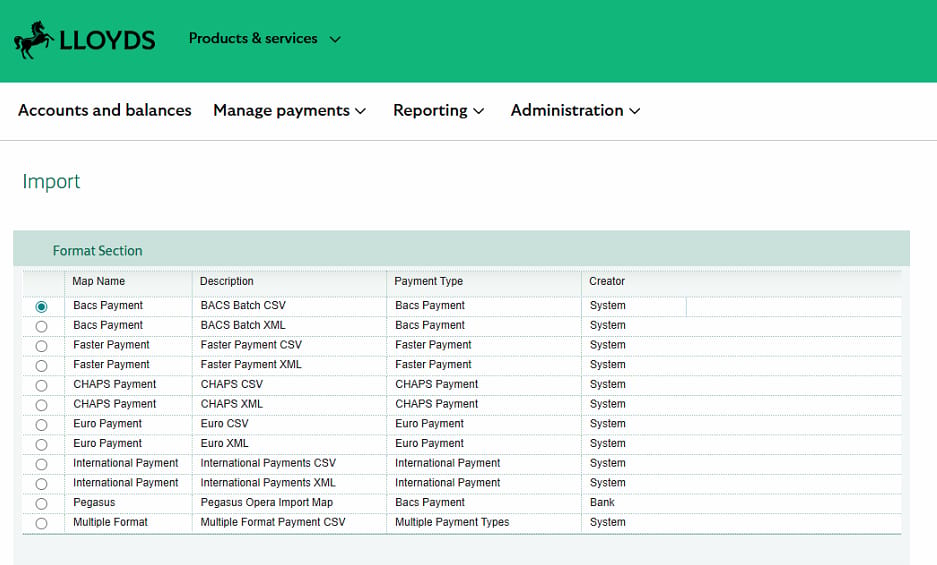Image resolution: width=937 pixels, height=565 pixels.
Task: Click the Lloyds wordmark text
Action: (x=108, y=41)
